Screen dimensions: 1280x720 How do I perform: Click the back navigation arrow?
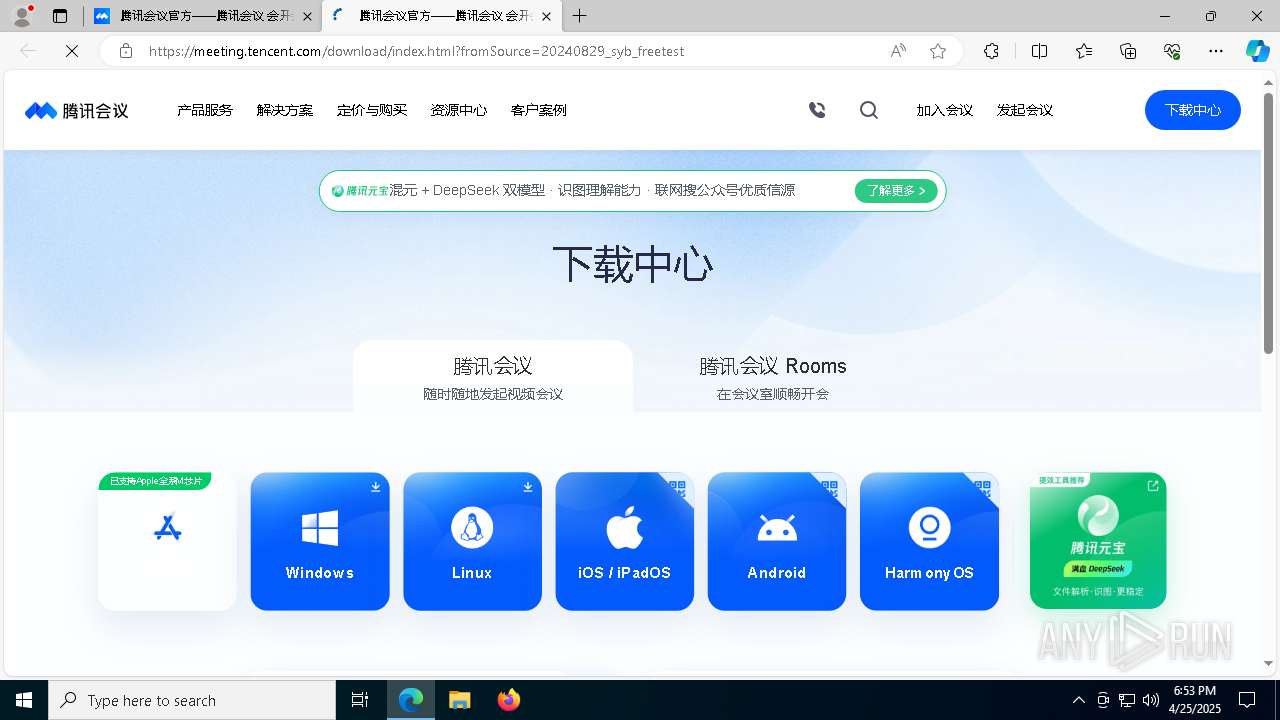point(28,51)
